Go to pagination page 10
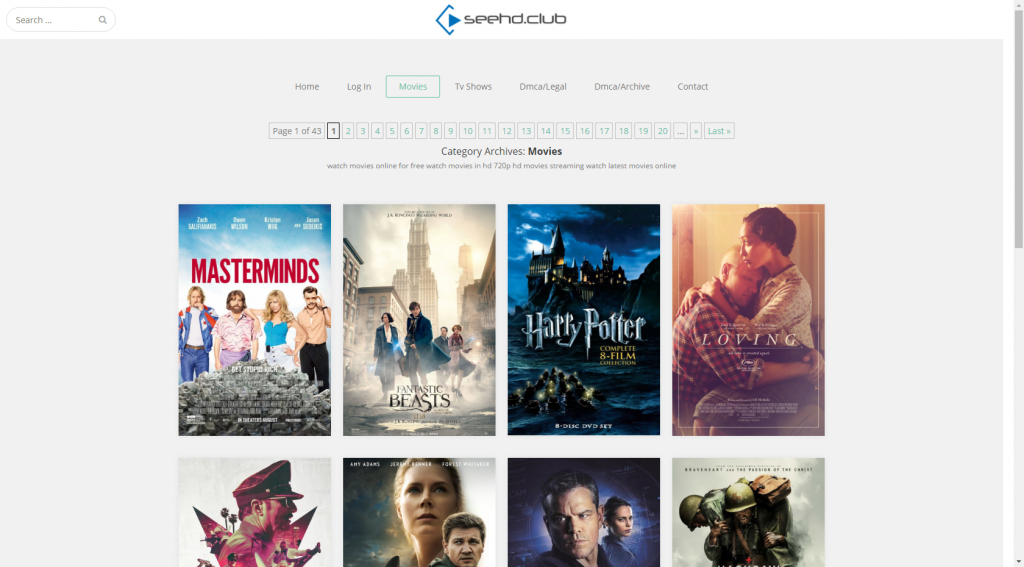1024x567 pixels. pyautogui.click(x=468, y=131)
